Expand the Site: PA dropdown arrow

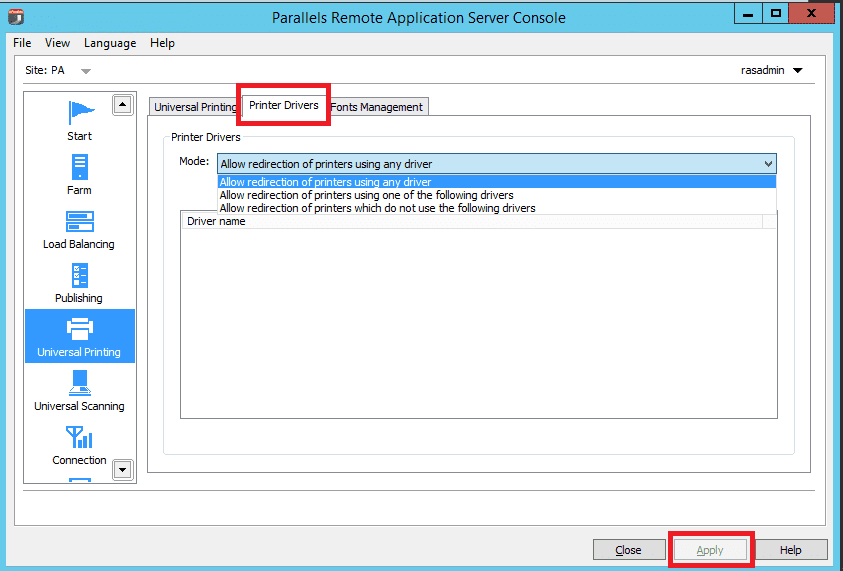pyautogui.click(x=85, y=71)
